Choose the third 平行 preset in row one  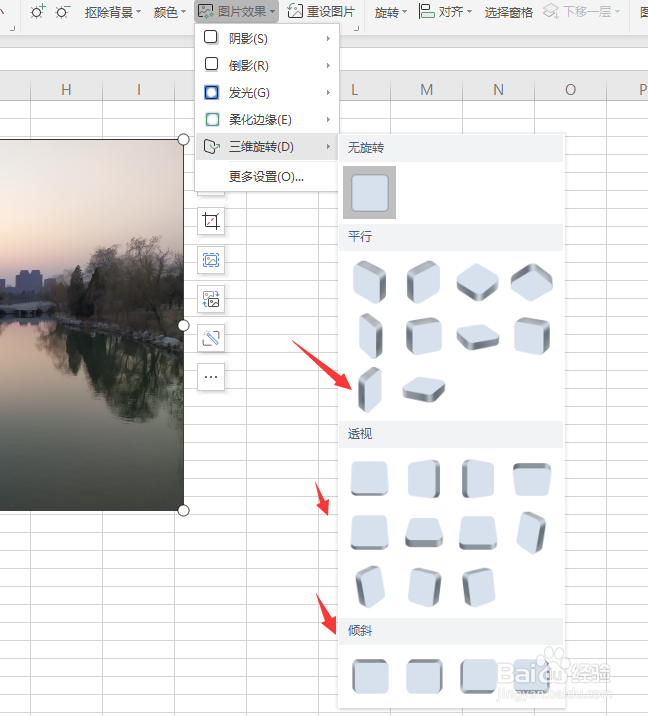(x=478, y=282)
